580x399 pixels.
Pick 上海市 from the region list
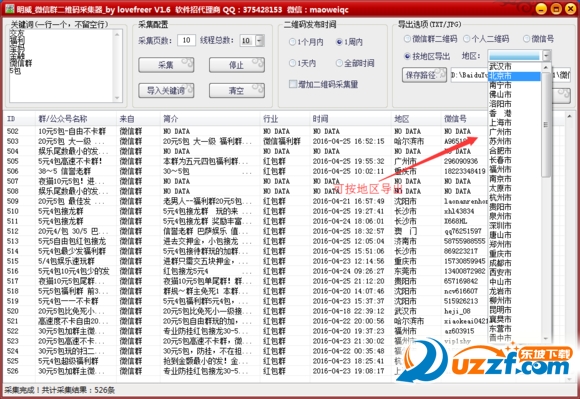[515, 122]
